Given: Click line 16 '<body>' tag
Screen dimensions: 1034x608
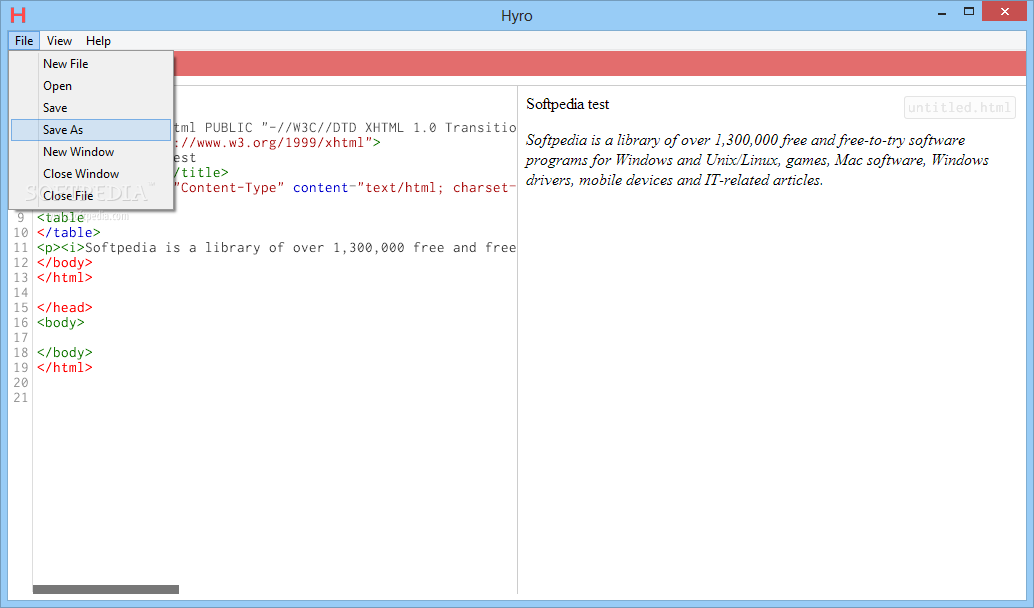Looking at the screenshot, I should (61, 322).
